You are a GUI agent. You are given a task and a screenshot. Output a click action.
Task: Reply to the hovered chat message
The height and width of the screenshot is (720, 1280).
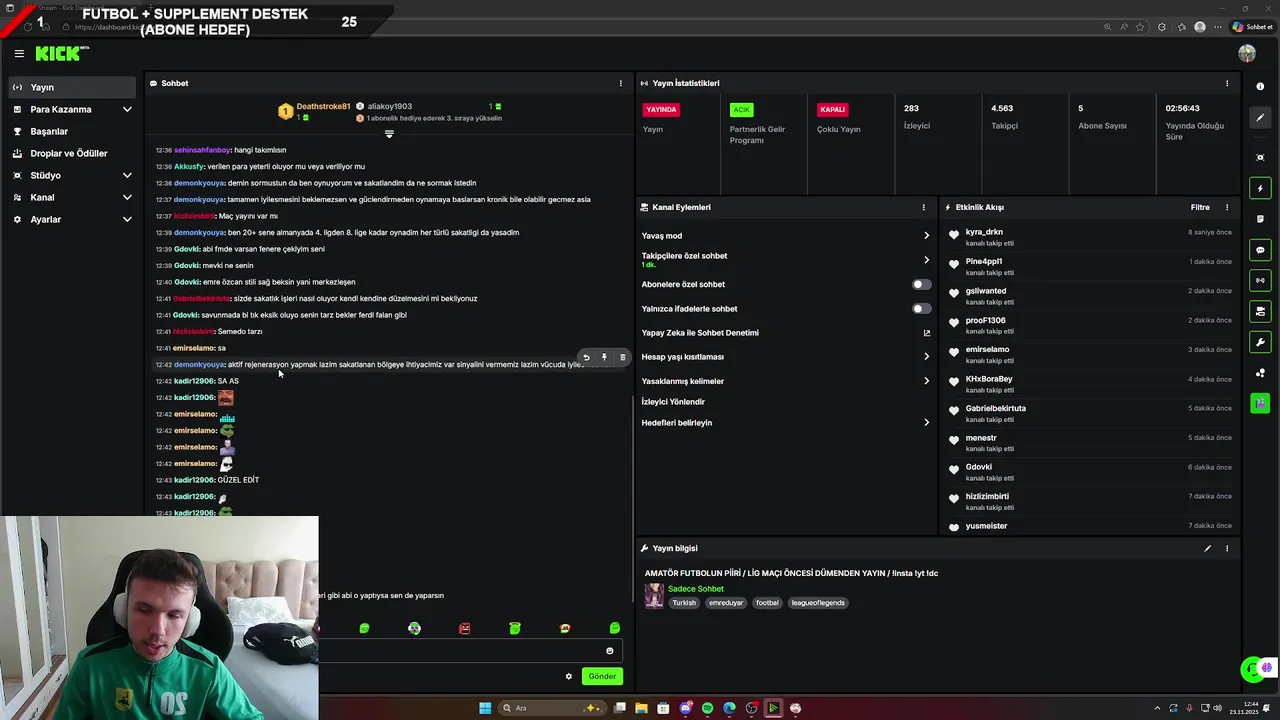pos(586,357)
